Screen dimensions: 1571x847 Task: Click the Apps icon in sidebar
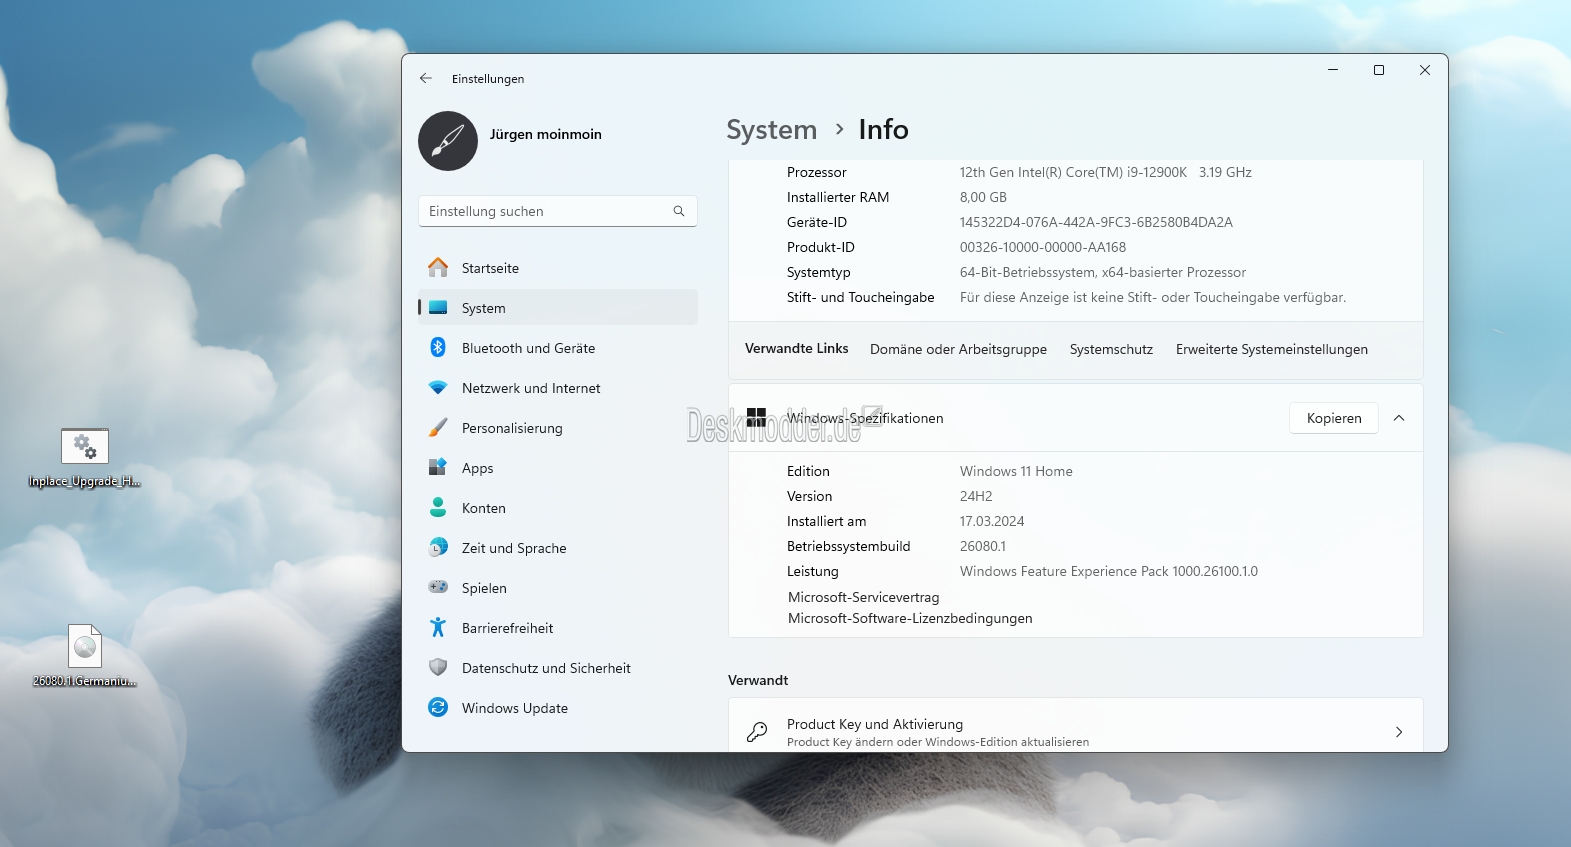(438, 467)
